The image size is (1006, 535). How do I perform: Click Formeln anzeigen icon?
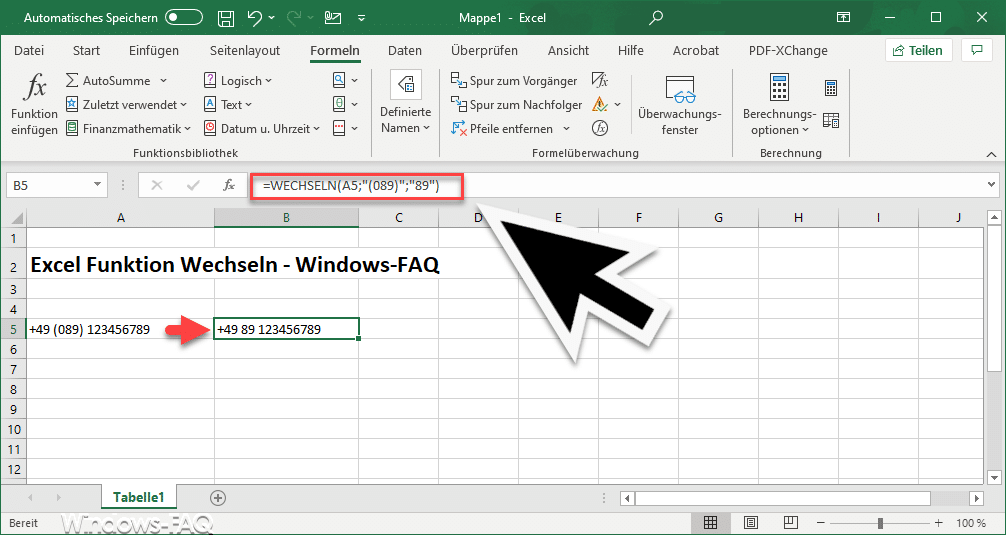(600, 81)
